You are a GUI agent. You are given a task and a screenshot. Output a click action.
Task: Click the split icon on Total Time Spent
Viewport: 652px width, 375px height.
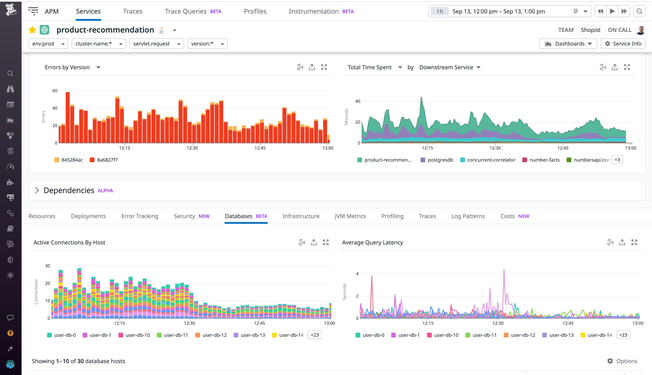(x=603, y=67)
